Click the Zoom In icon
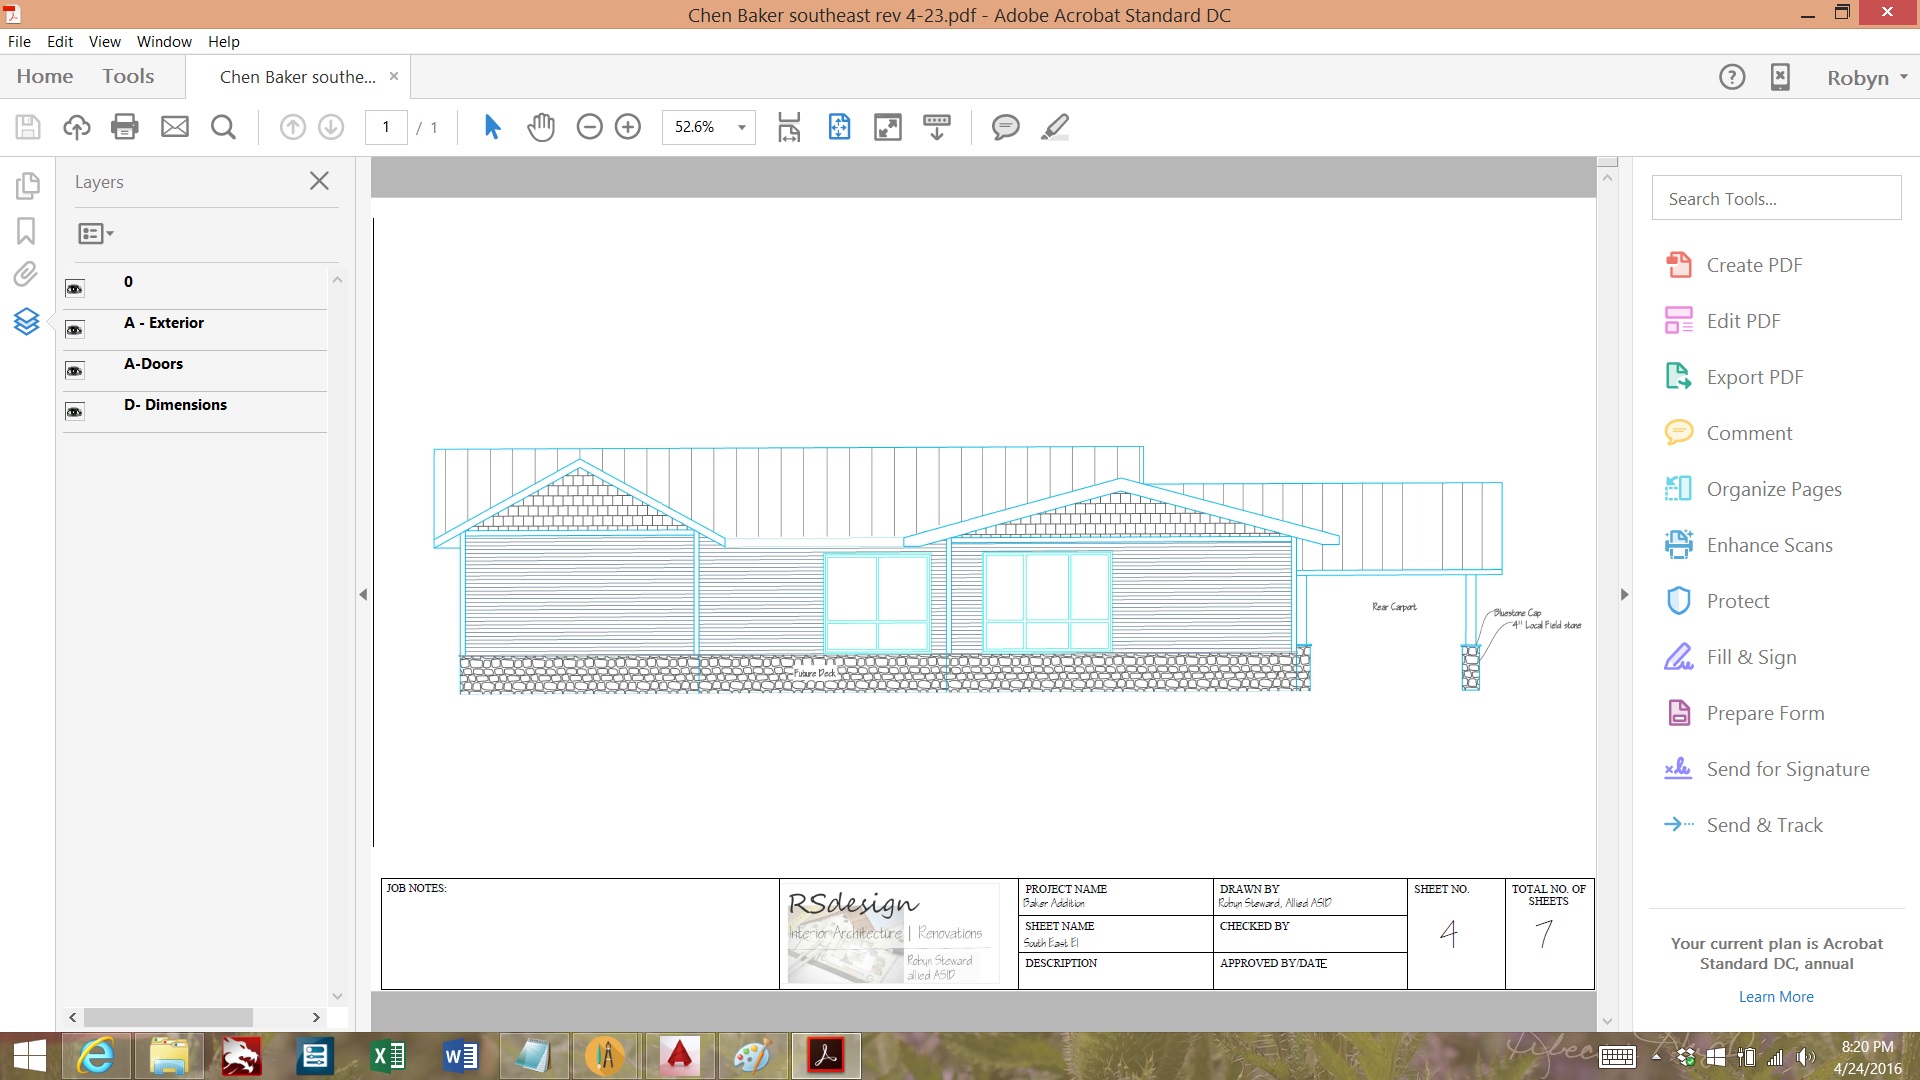Image resolution: width=1920 pixels, height=1080 pixels. click(628, 127)
